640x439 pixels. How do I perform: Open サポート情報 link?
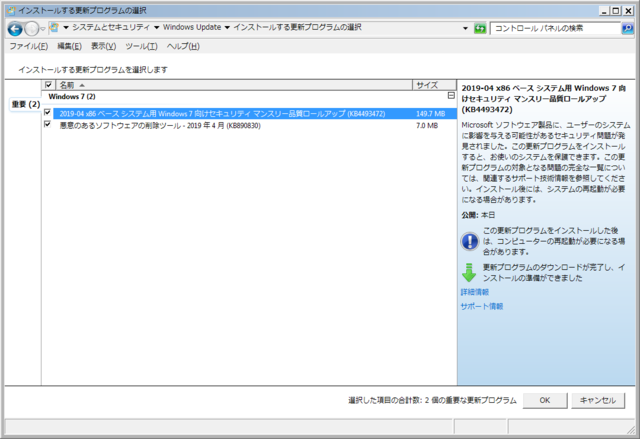pyautogui.click(x=482, y=306)
